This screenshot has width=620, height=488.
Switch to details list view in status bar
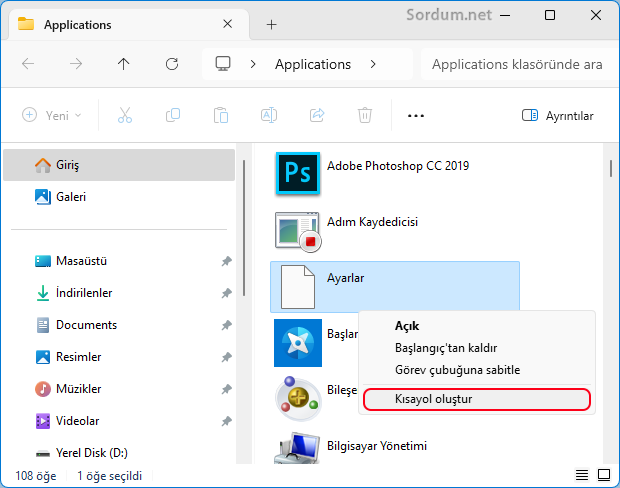click(582, 475)
